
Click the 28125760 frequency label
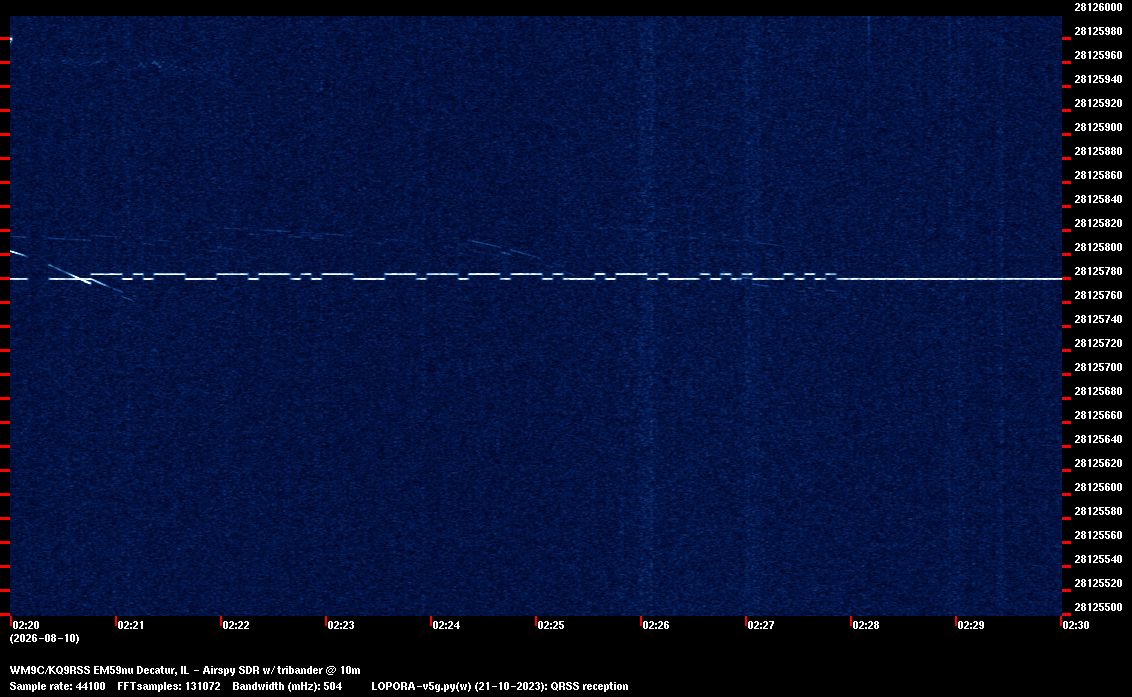click(1098, 295)
